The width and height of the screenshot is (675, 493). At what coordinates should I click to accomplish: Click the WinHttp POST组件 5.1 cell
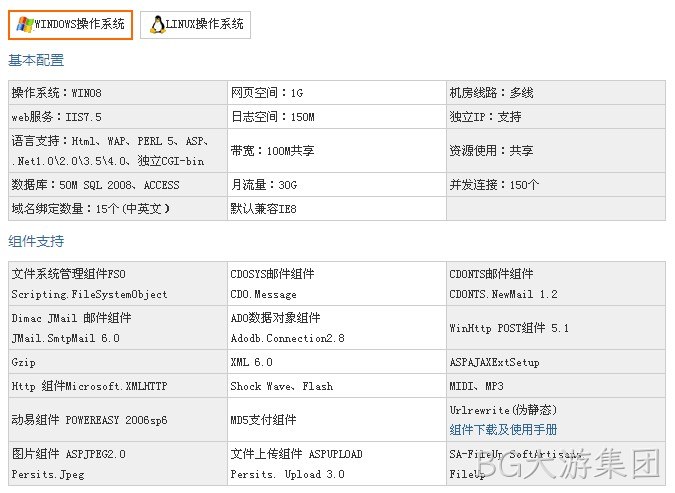pos(556,328)
